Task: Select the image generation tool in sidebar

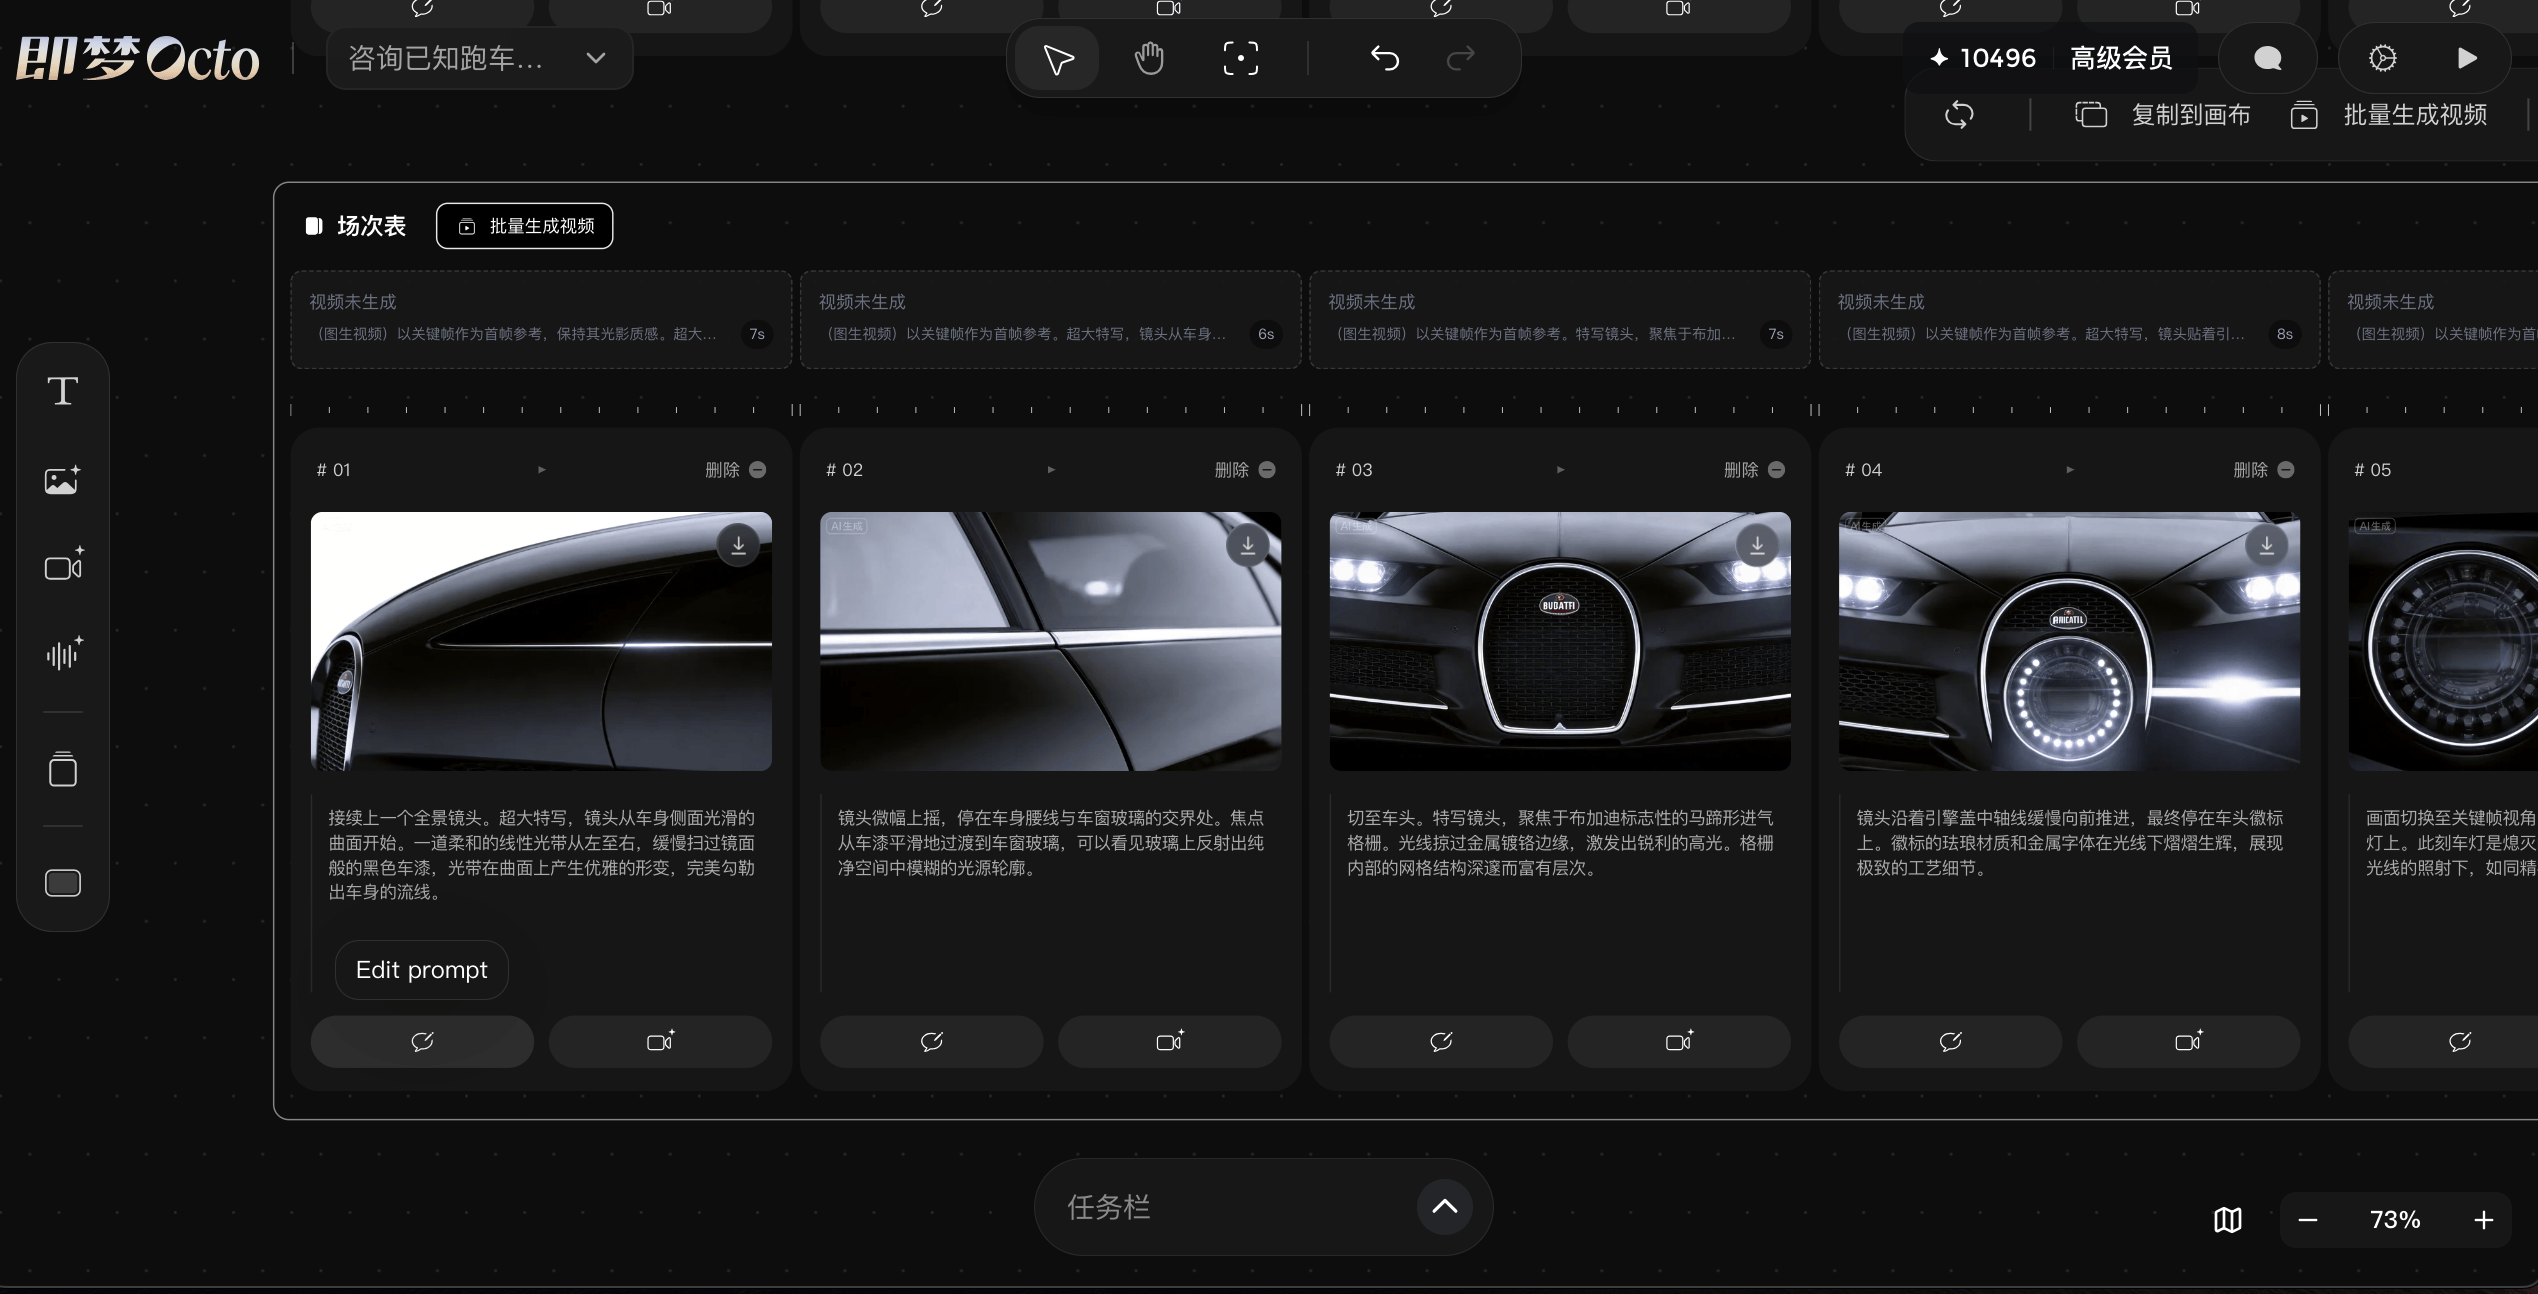Action: click(63, 480)
